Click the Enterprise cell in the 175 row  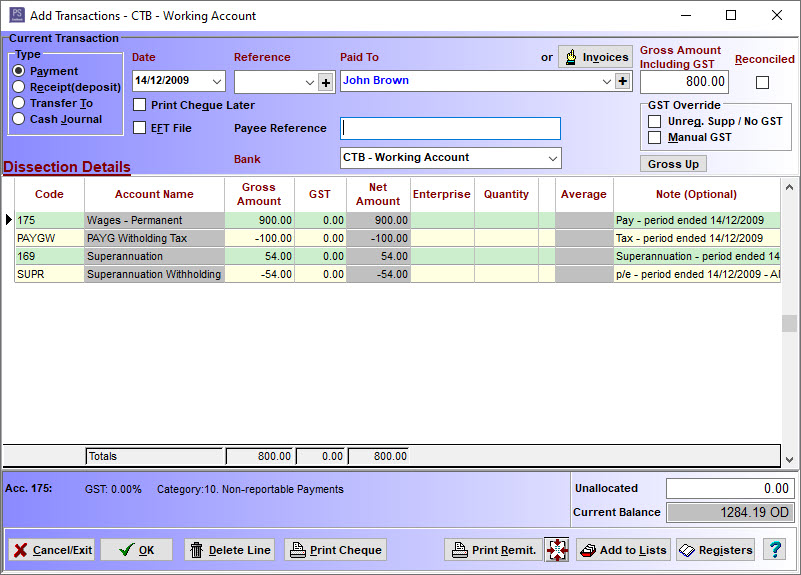click(442, 220)
